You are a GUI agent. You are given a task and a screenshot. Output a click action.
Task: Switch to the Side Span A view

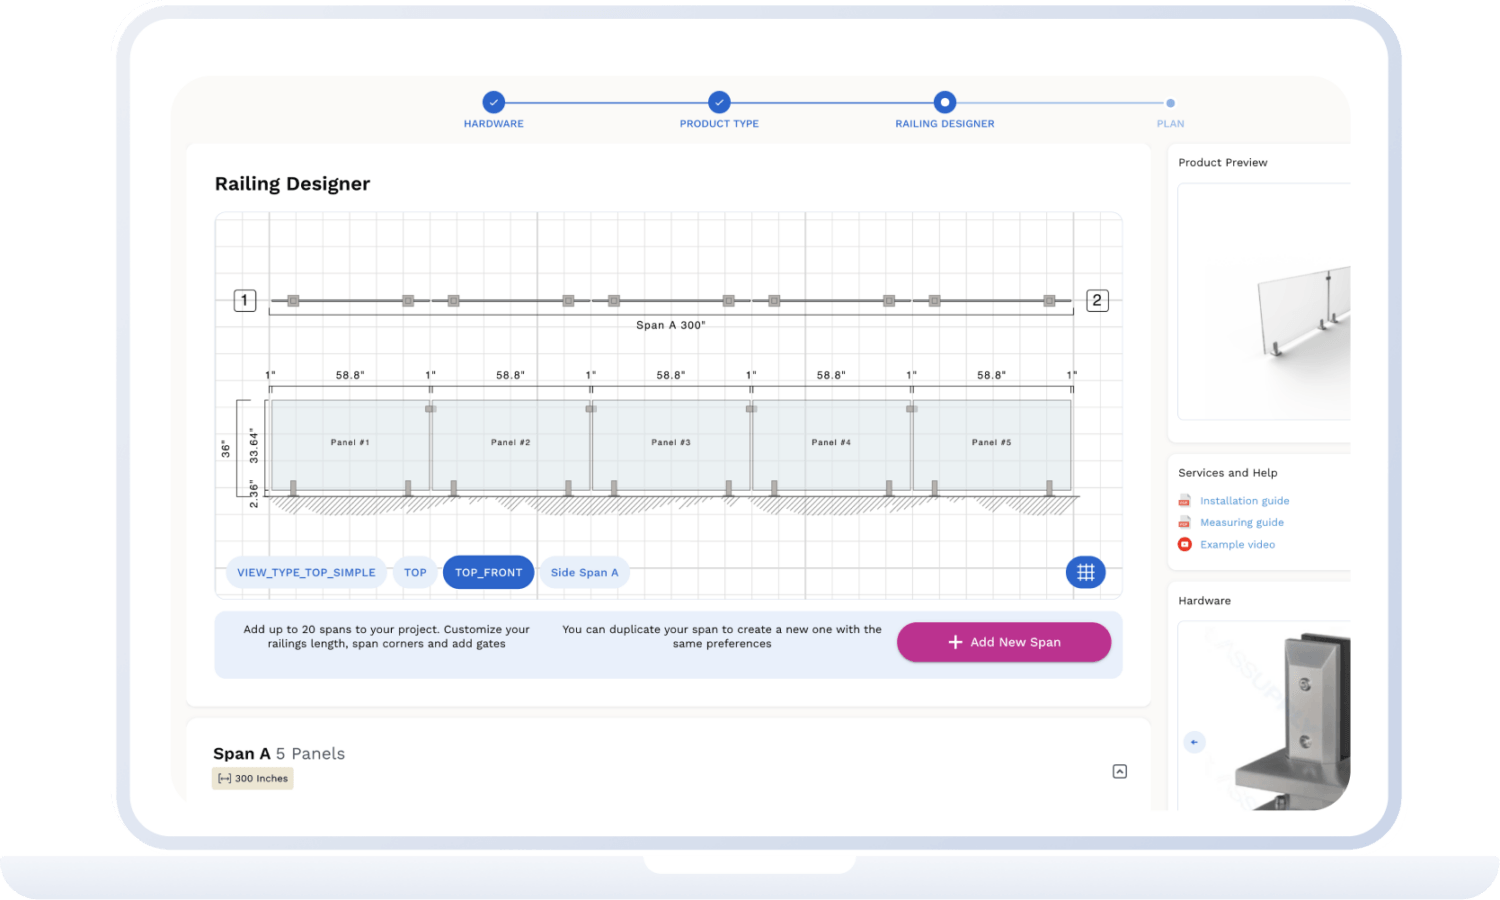584,572
